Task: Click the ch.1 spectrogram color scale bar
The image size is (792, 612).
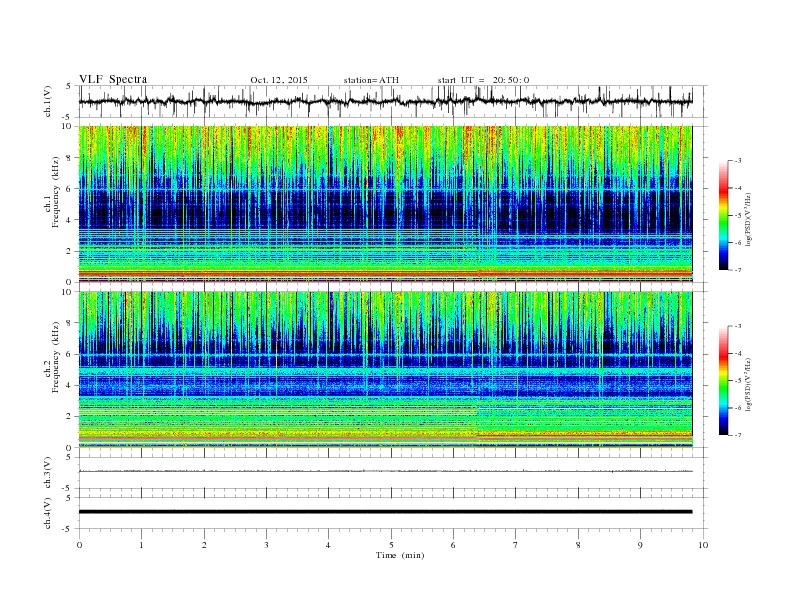Action: click(x=724, y=215)
